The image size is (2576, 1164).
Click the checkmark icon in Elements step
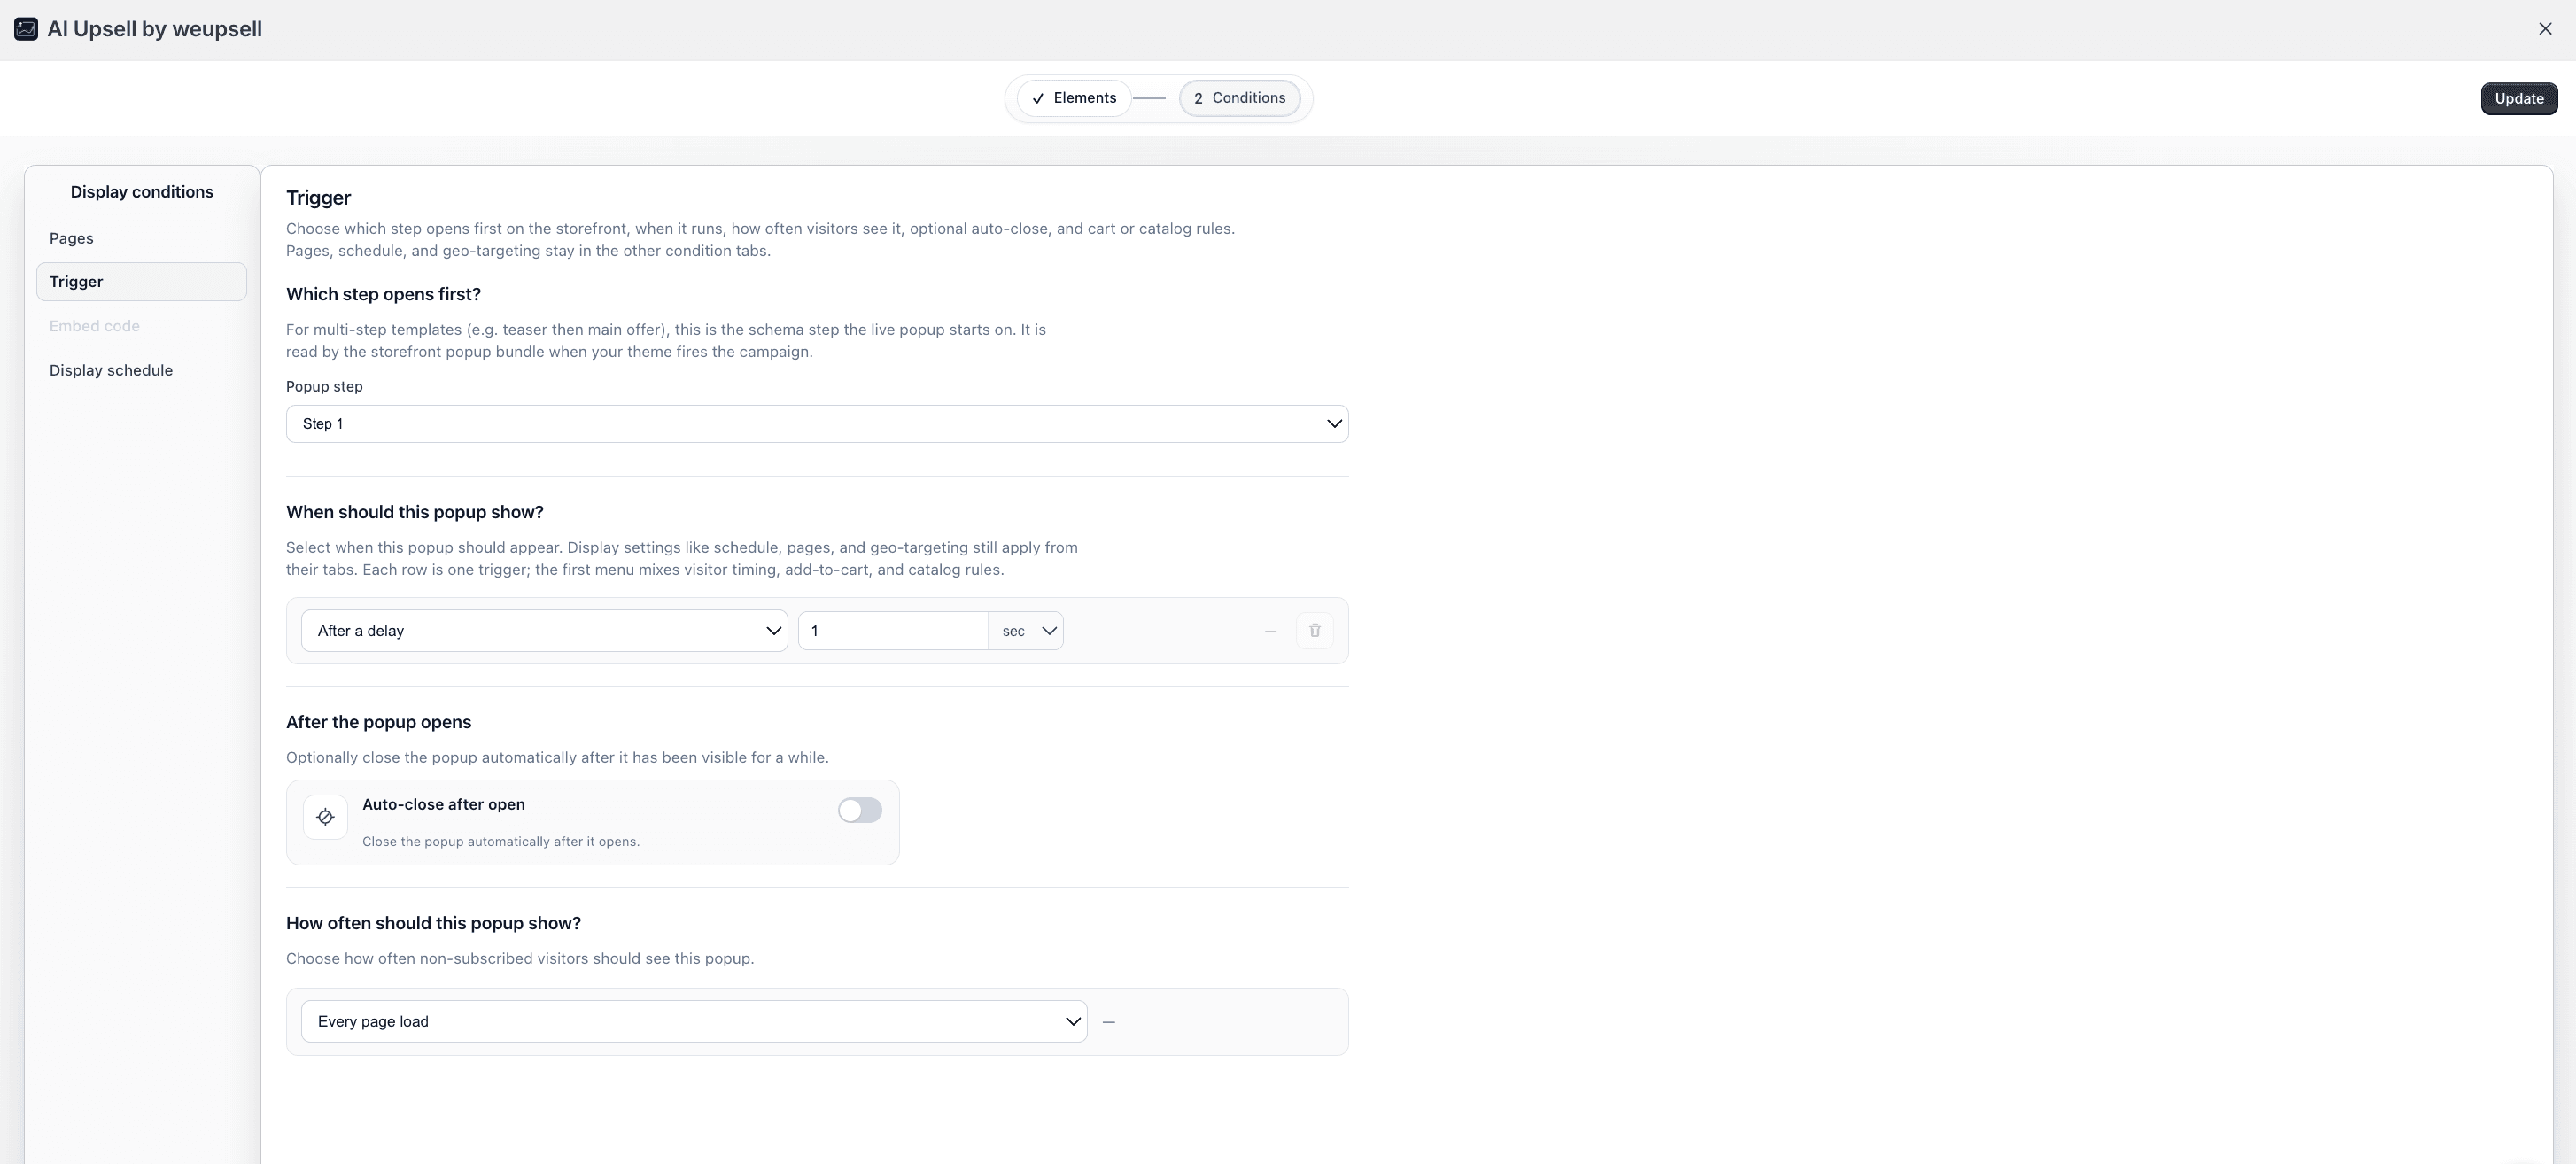pos(1038,98)
